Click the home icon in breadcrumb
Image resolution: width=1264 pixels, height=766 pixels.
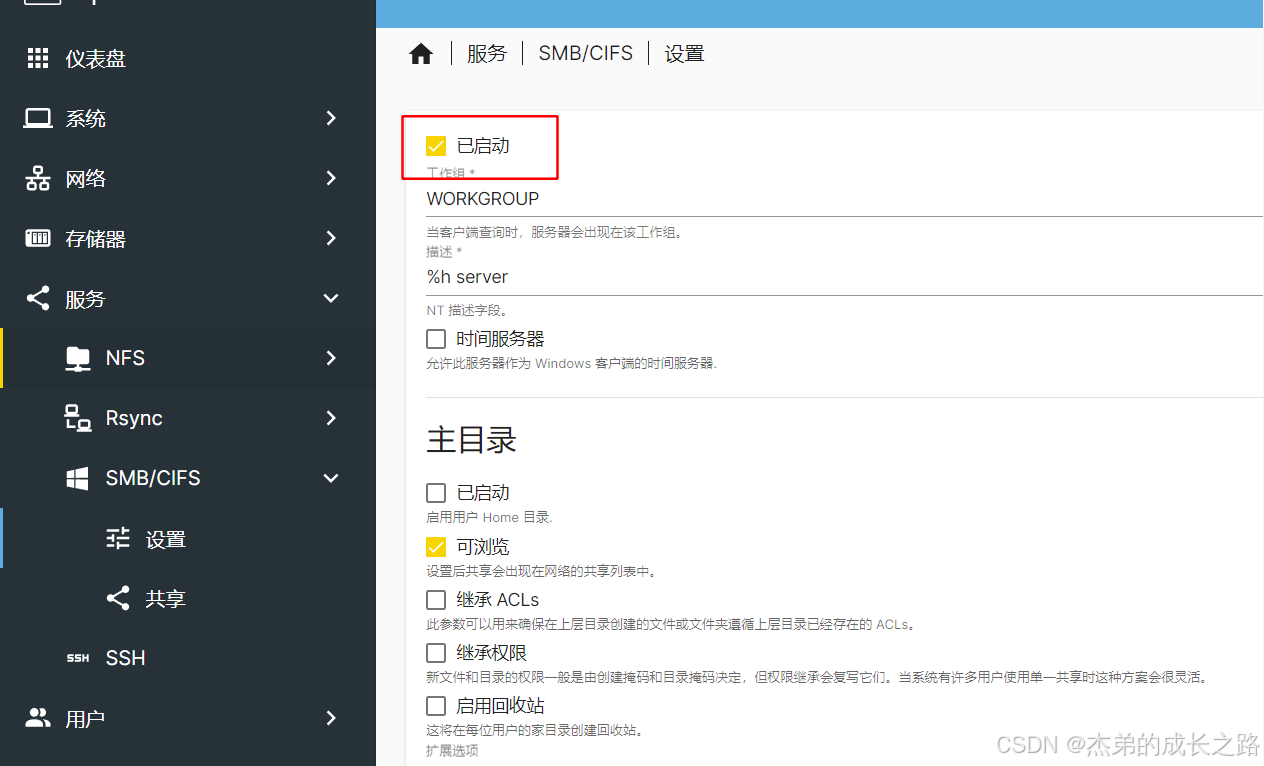coord(421,54)
